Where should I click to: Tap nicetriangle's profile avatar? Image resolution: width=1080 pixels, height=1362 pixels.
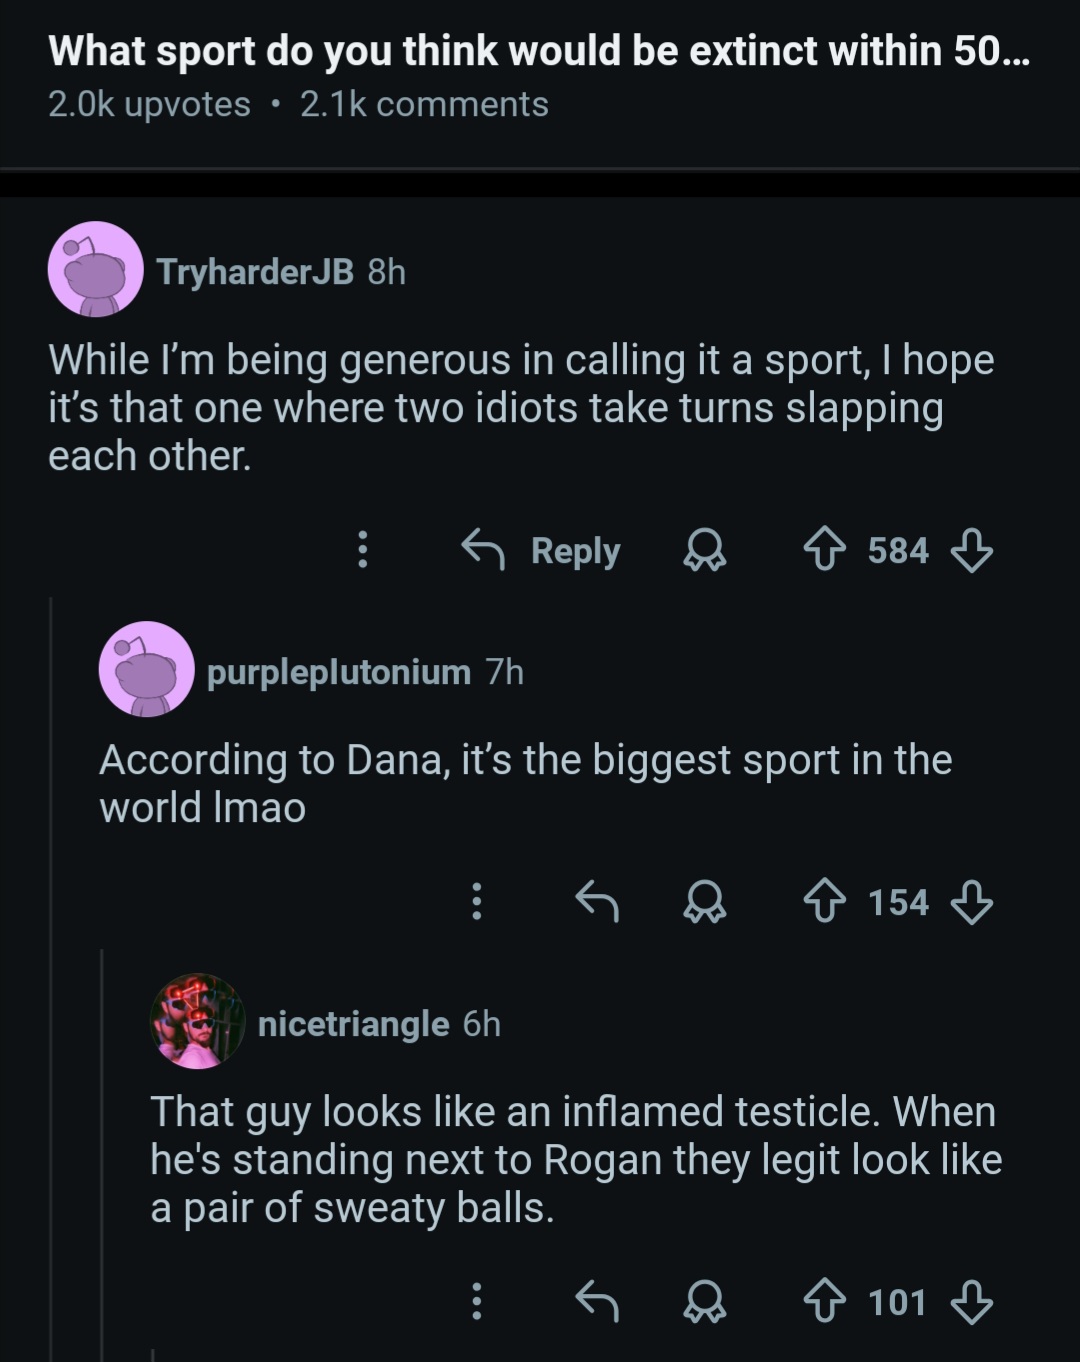click(197, 1022)
